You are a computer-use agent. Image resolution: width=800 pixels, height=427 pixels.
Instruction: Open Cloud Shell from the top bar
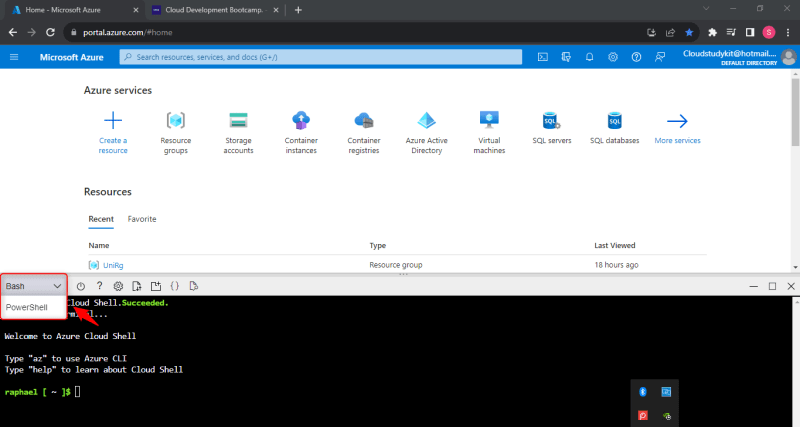[x=543, y=57]
